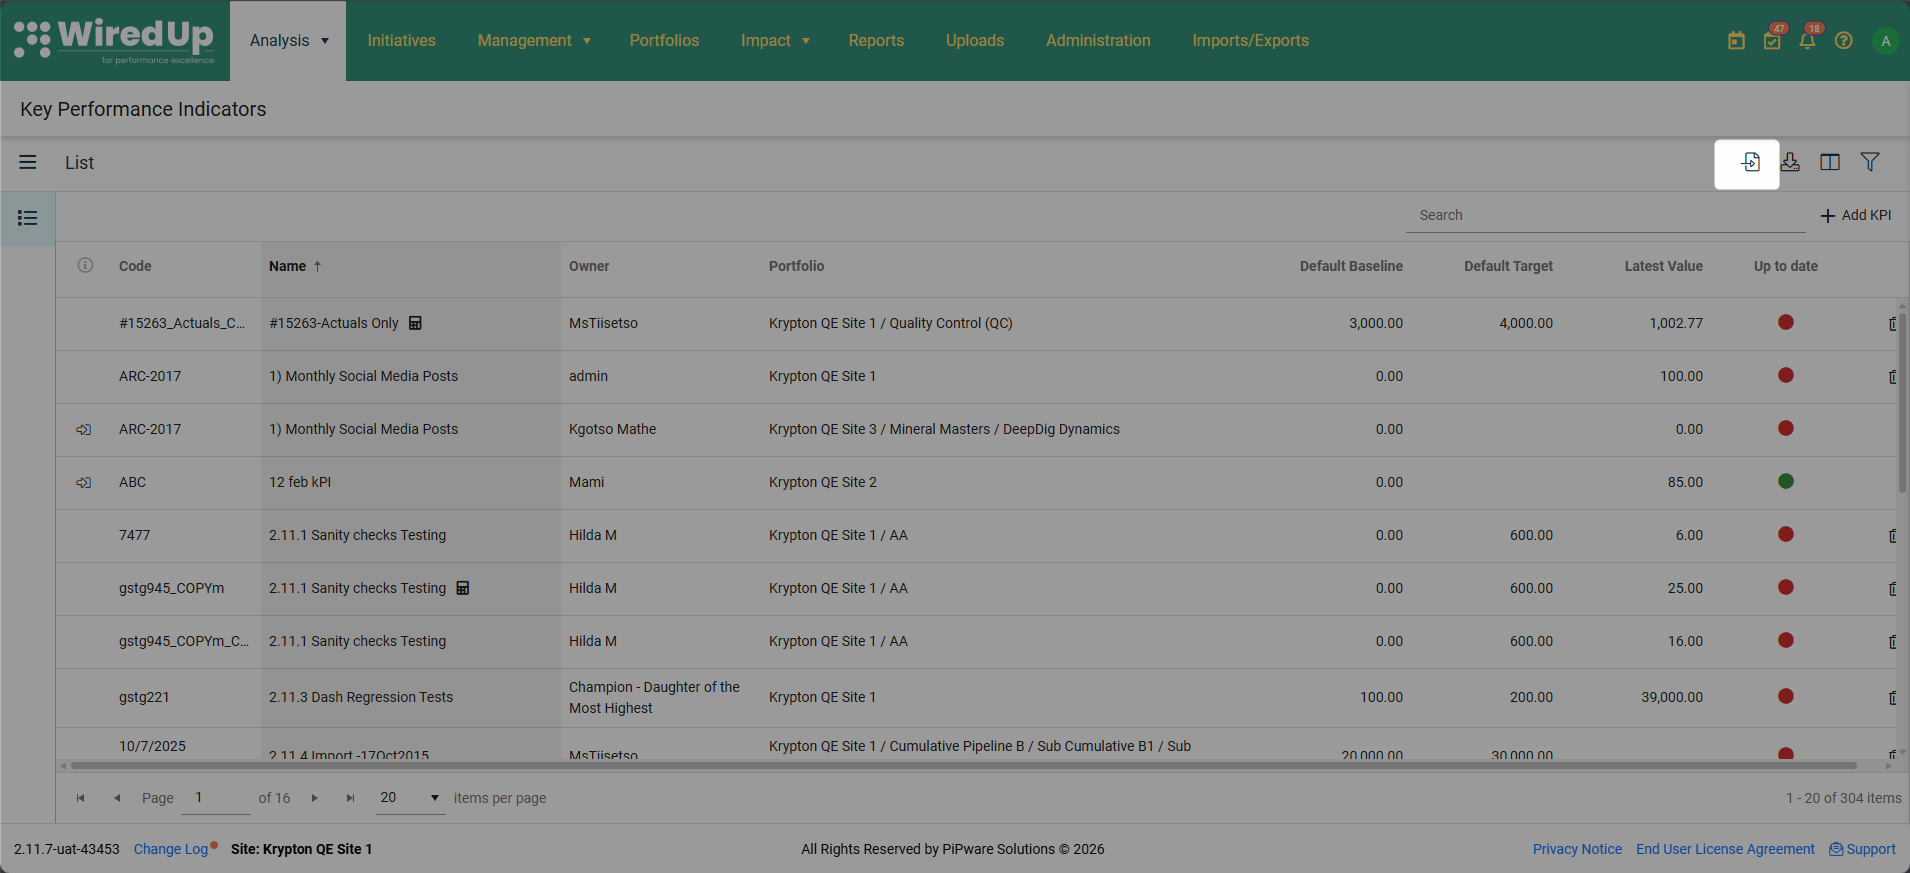Open the tasks icon with badge 47
This screenshot has height=873, width=1910.
click(1772, 41)
